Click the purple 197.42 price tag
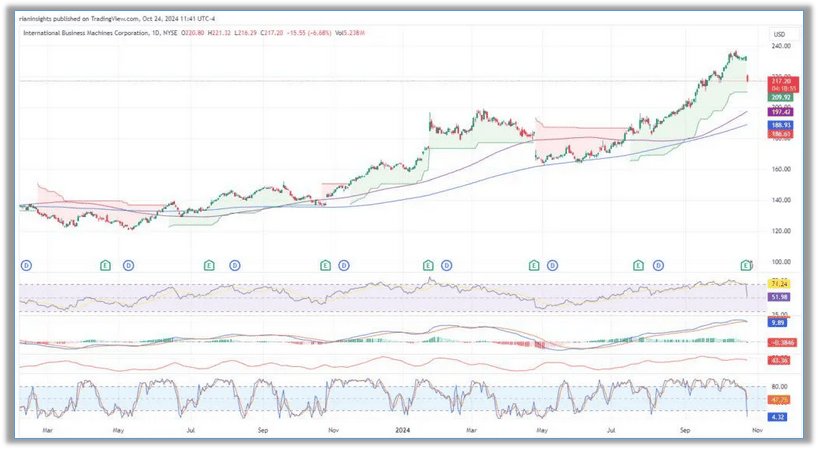The width and height of the screenshot is (818, 449). coord(781,113)
